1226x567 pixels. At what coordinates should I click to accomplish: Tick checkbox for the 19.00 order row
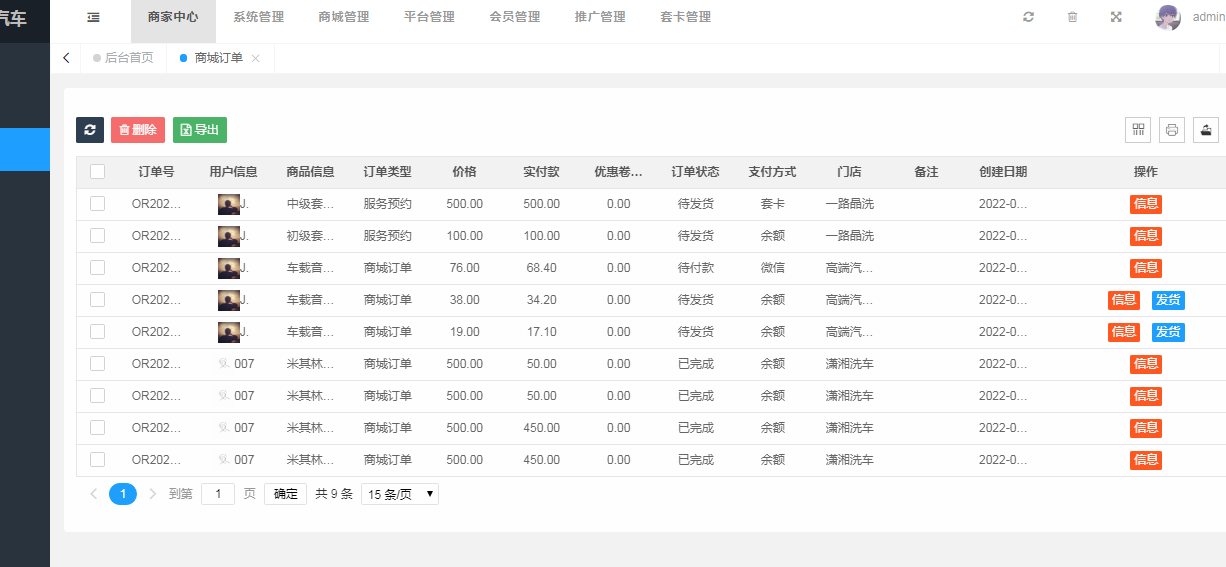point(97,332)
